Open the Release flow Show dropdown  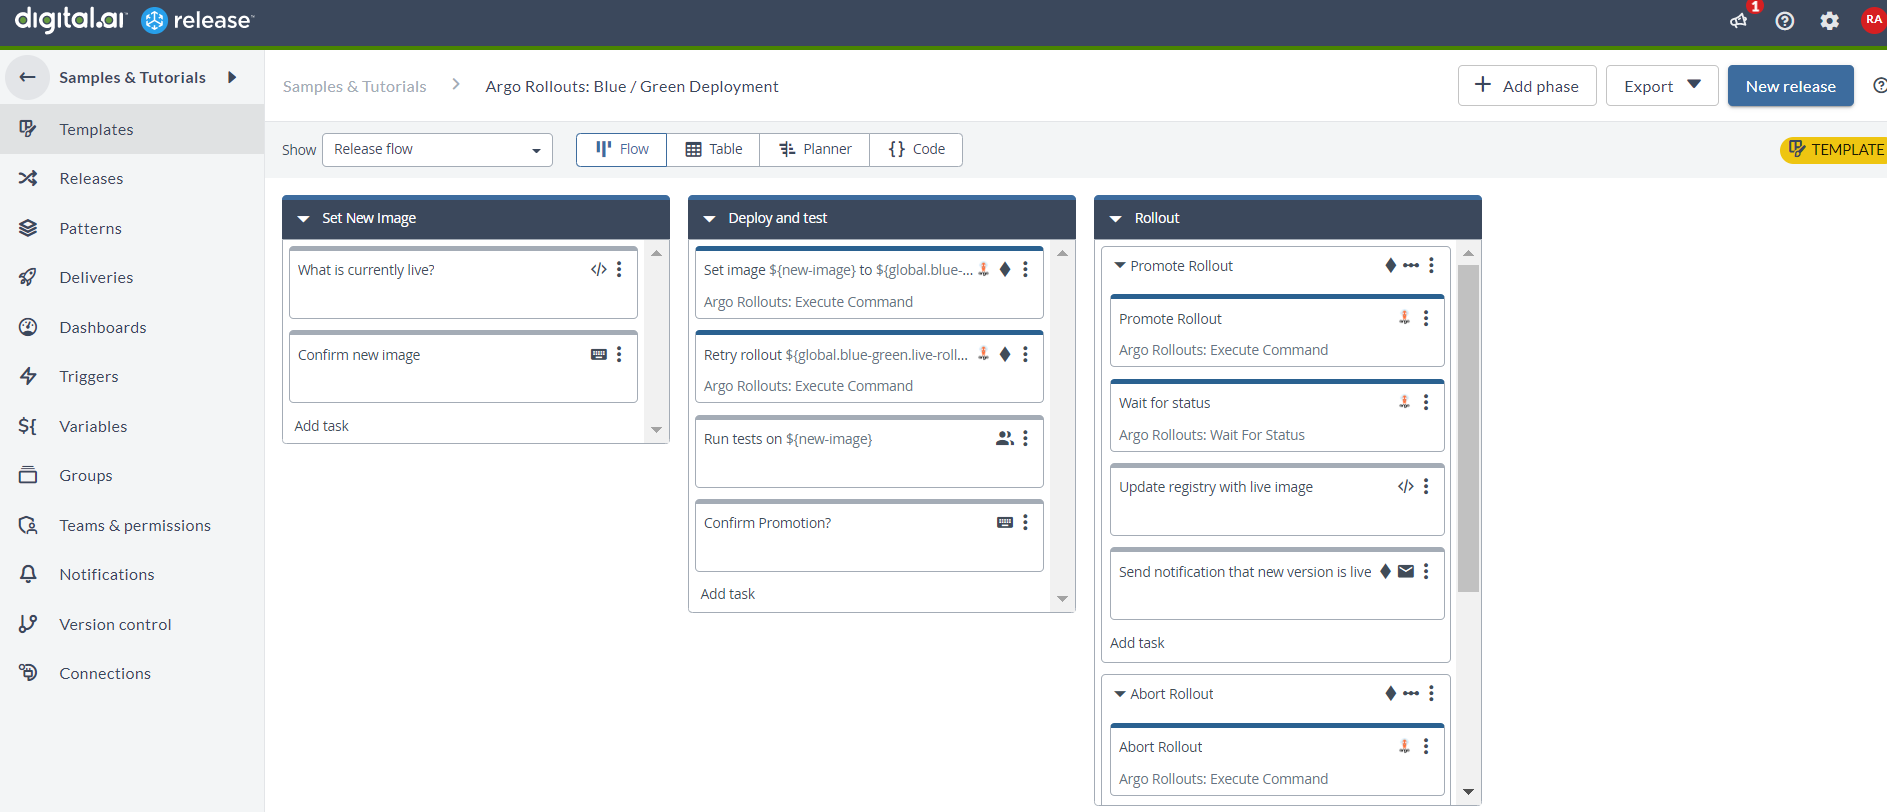pyautogui.click(x=437, y=150)
